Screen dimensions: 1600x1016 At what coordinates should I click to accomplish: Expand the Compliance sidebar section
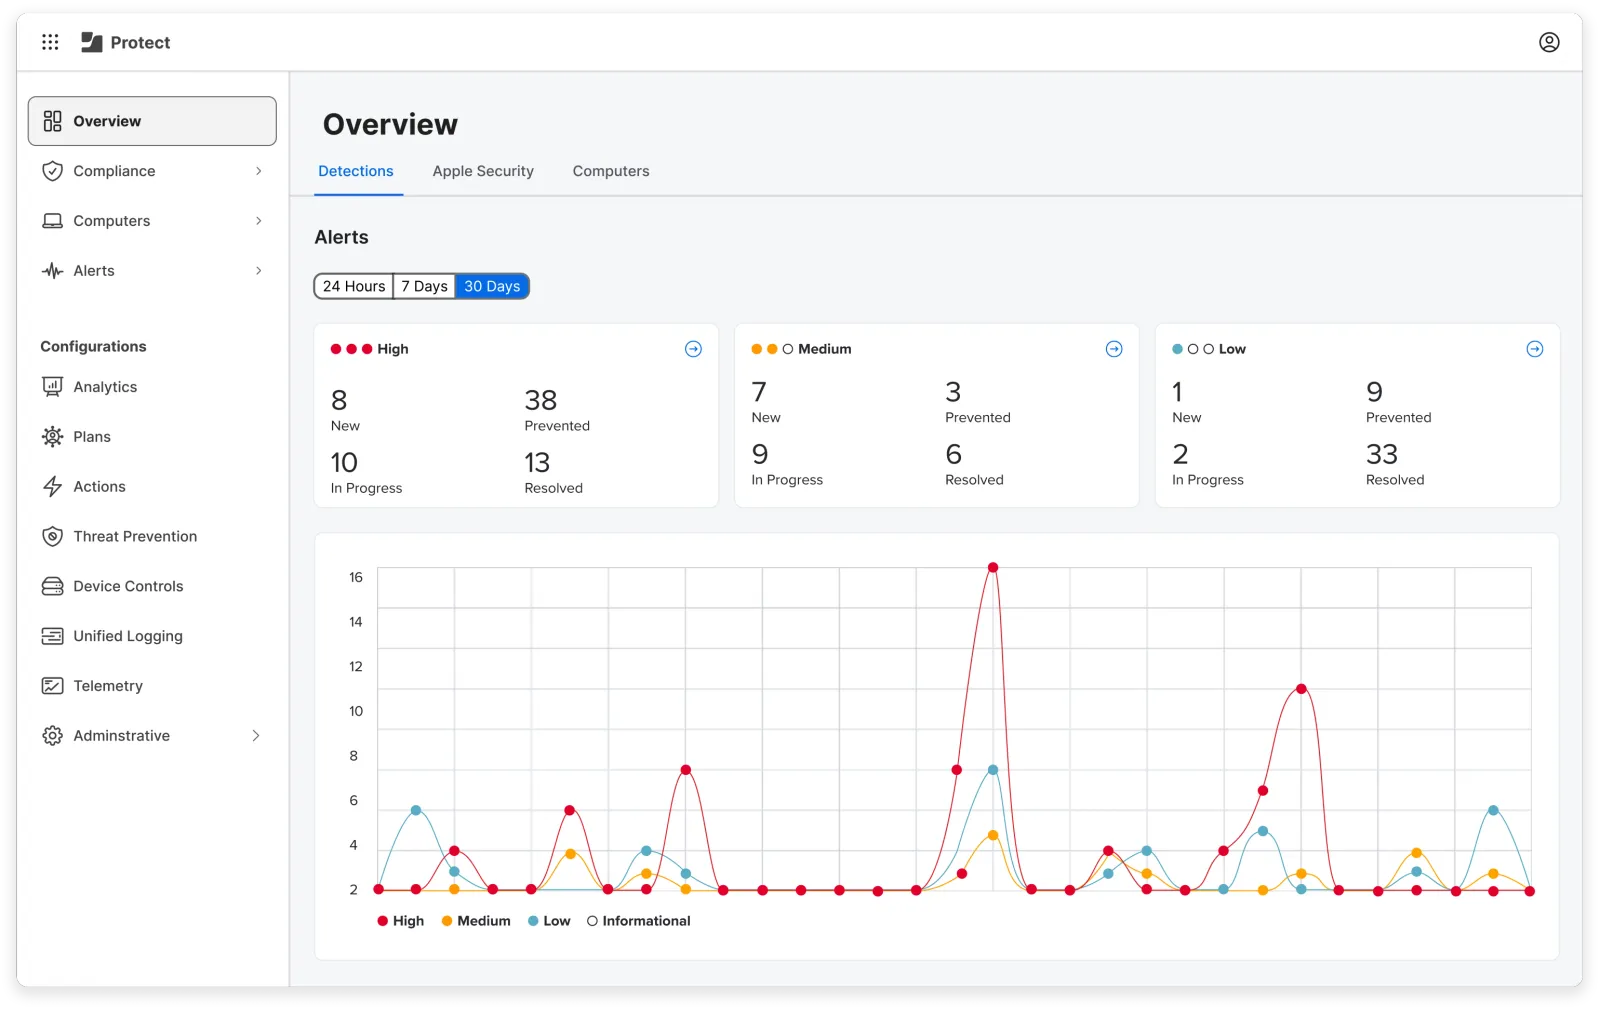[x=113, y=170]
